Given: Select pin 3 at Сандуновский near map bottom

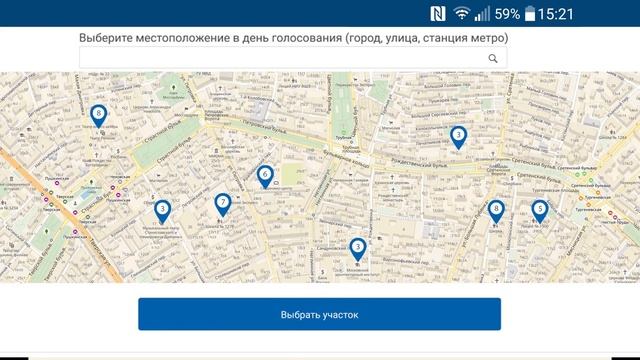Looking at the screenshot, I should click(358, 249).
